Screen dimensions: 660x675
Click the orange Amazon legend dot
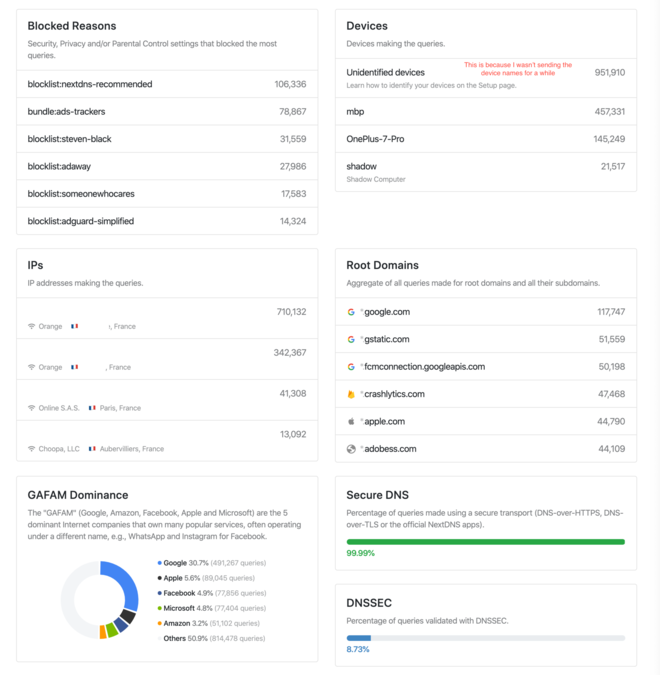click(160, 623)
